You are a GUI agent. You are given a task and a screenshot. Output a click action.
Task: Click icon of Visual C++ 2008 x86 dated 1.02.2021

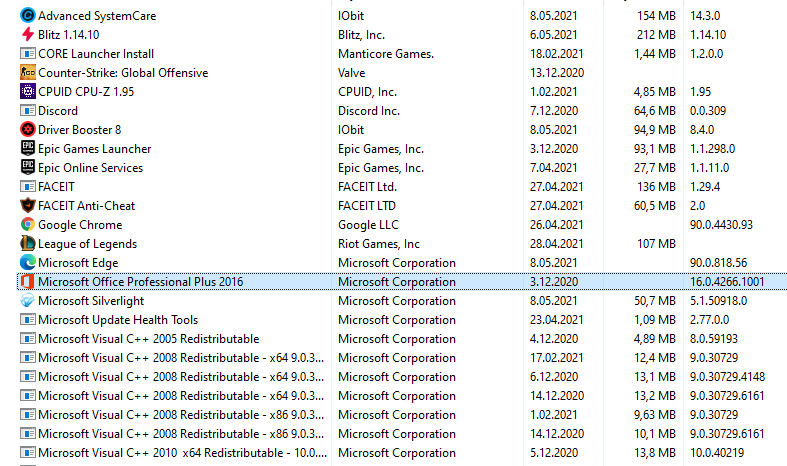tap(28, 415)
